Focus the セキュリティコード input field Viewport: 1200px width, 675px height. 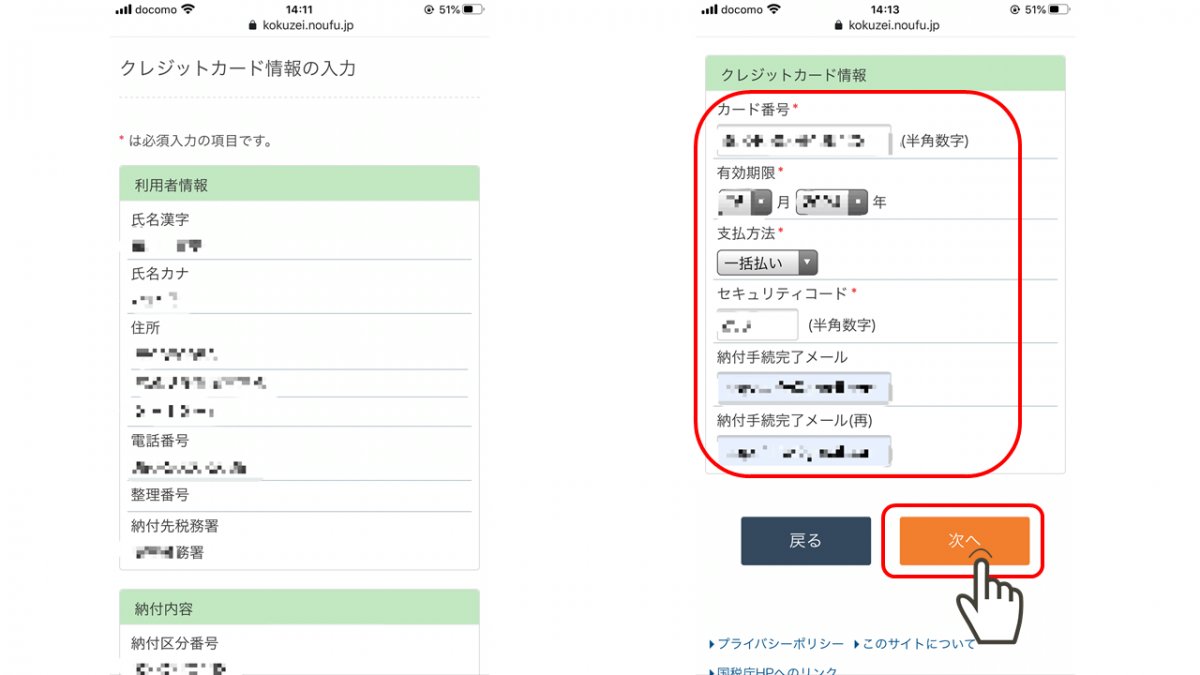[x=757, y=325]
